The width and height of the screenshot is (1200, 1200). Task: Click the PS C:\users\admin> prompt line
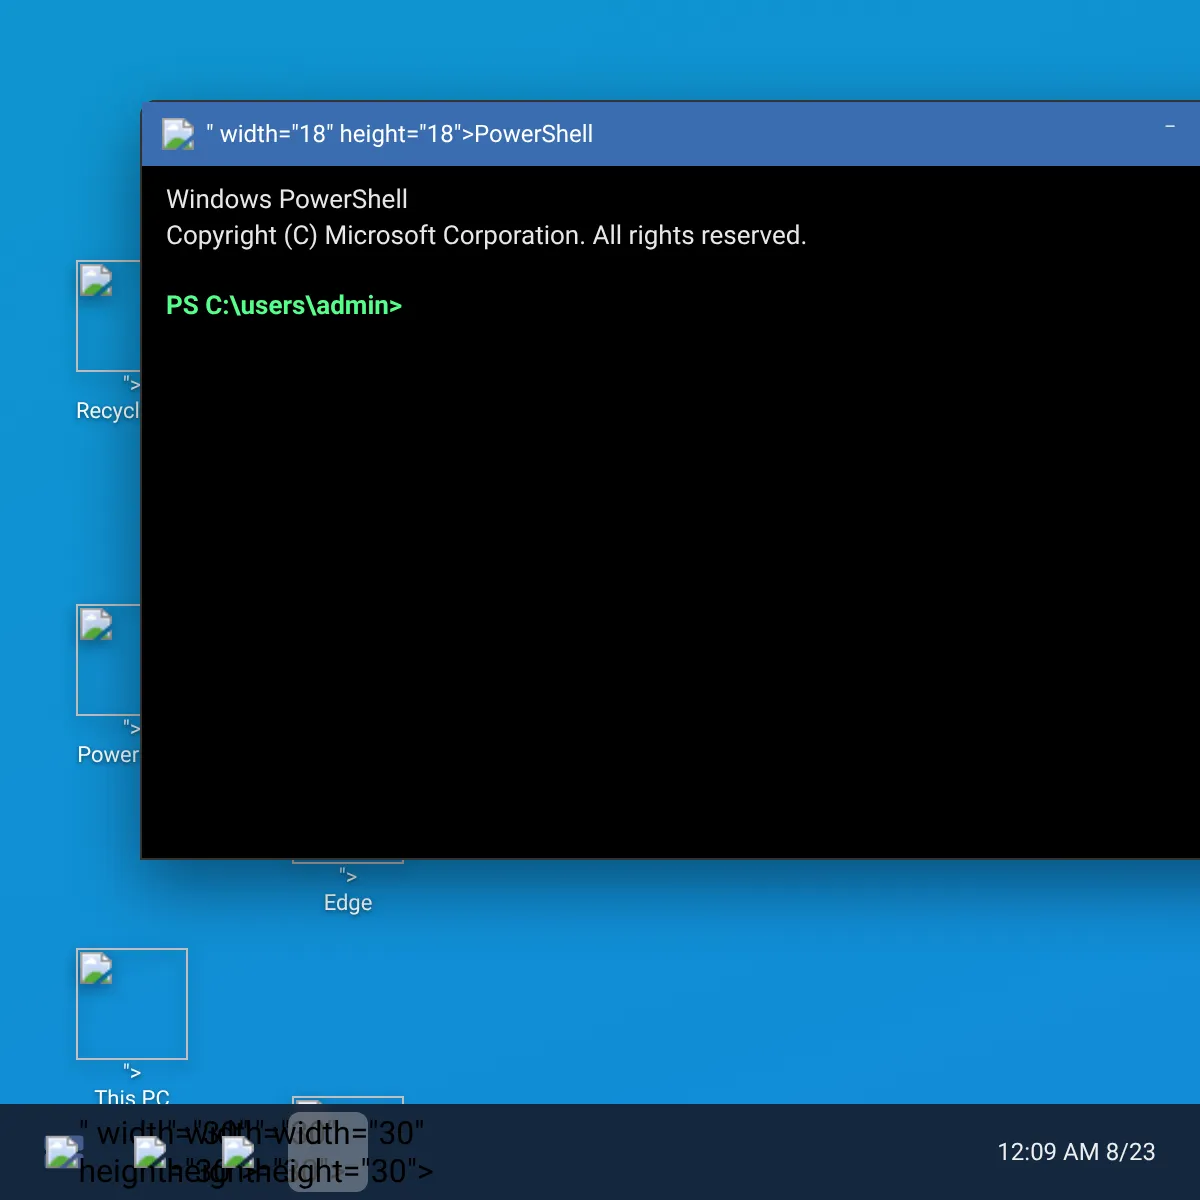[284, 305]
